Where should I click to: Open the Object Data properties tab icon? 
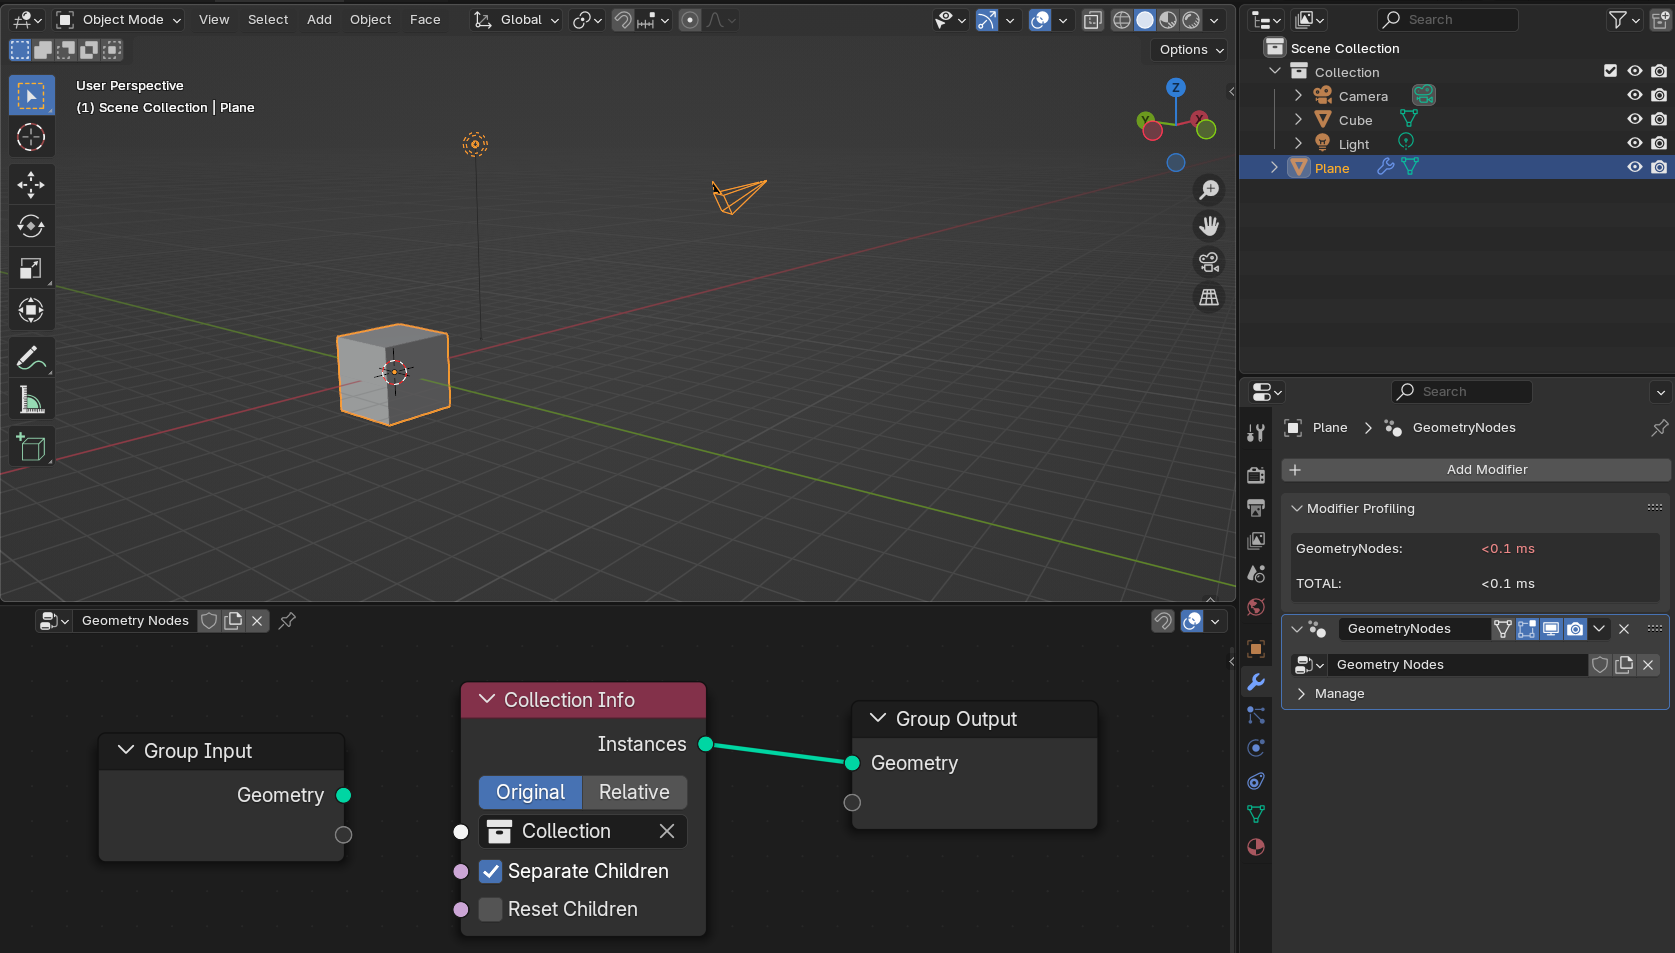(x=1256, y=814)
